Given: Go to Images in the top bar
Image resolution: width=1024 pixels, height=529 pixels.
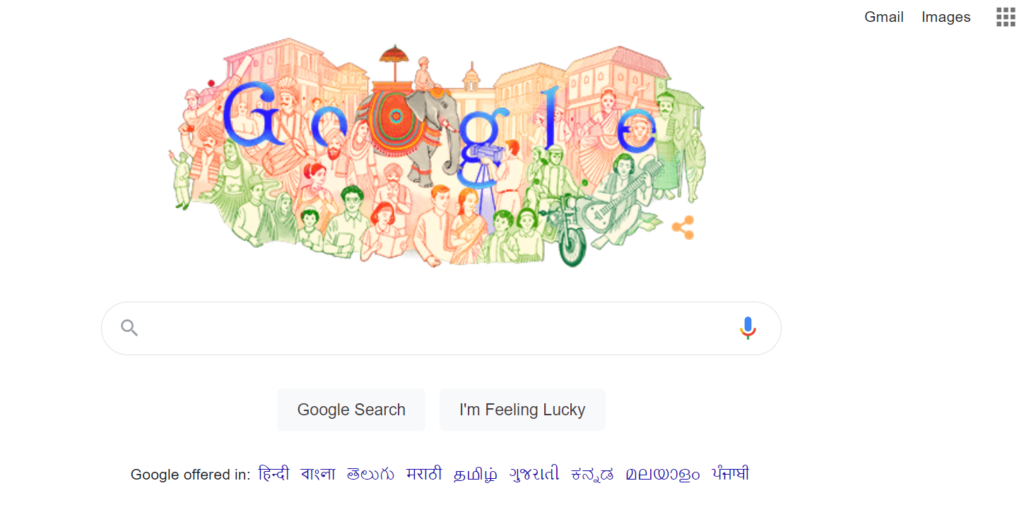Looking at the screenshot, I should pyautogui.click(x=946, y=17).
